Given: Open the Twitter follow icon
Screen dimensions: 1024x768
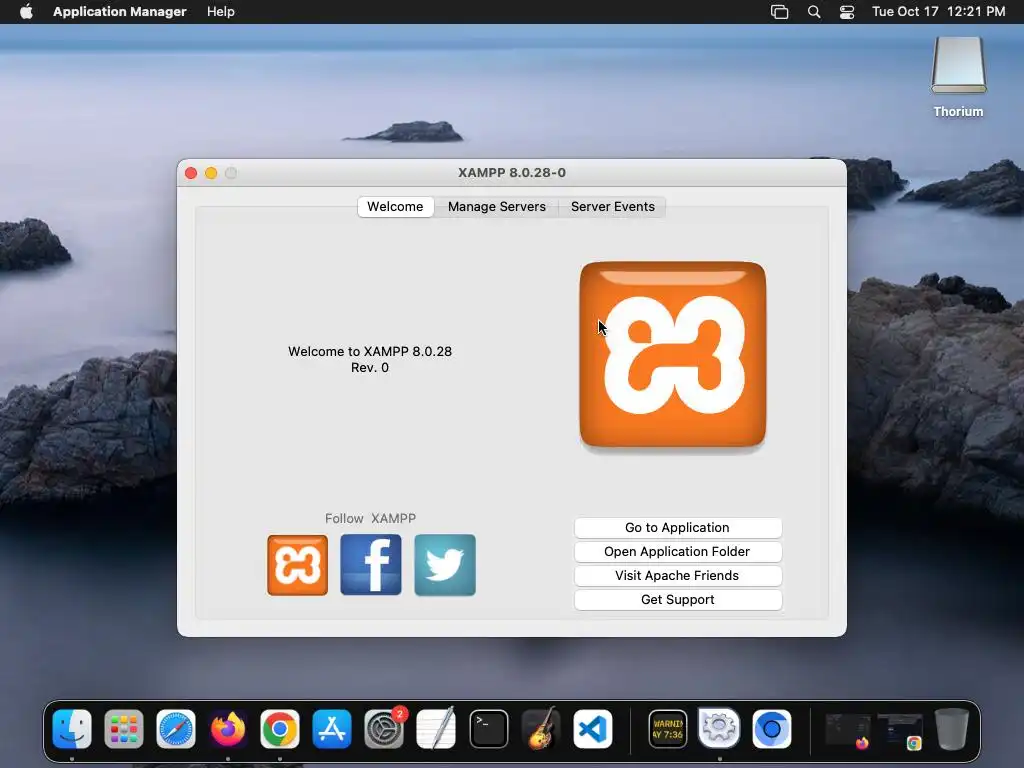Looking at the screenshot, I should [445, 565].
